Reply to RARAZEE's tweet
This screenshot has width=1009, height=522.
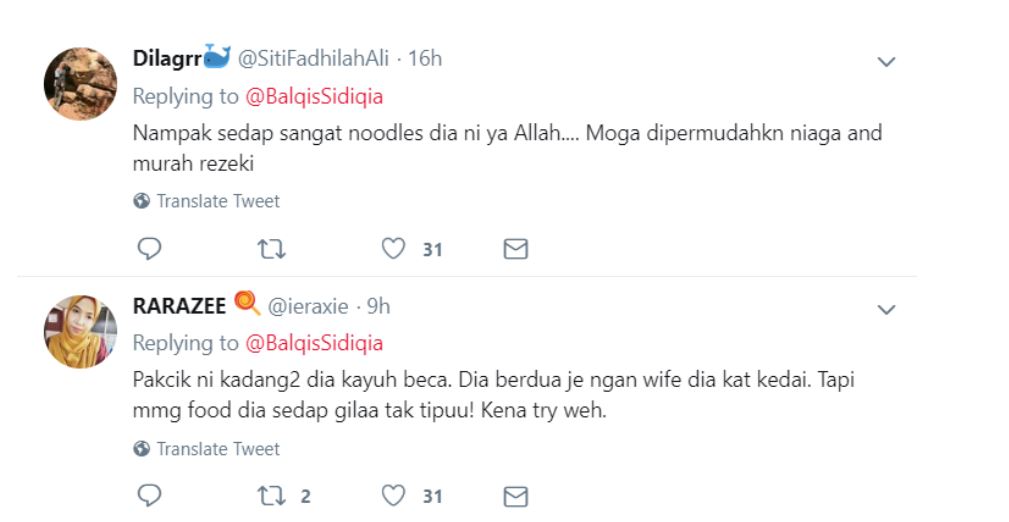point(149,496)
